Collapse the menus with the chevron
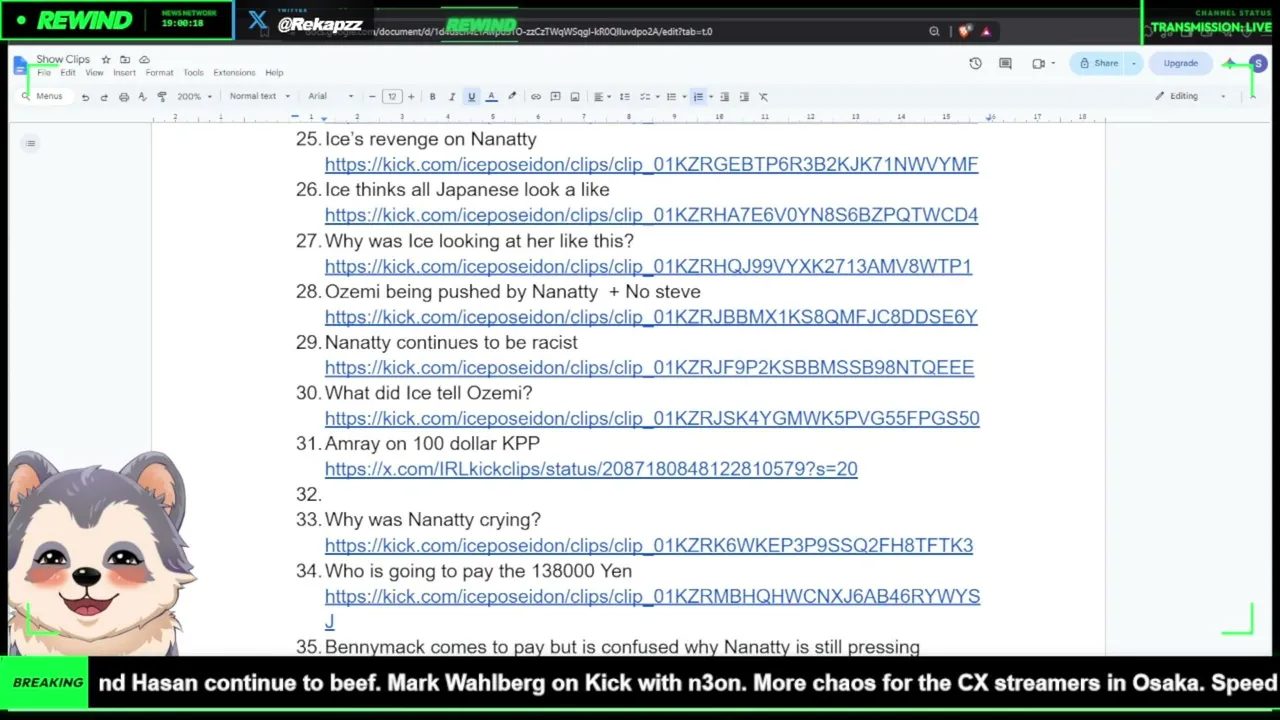The width and height of the screenshot is (1280, 720). pos(1252,96)
